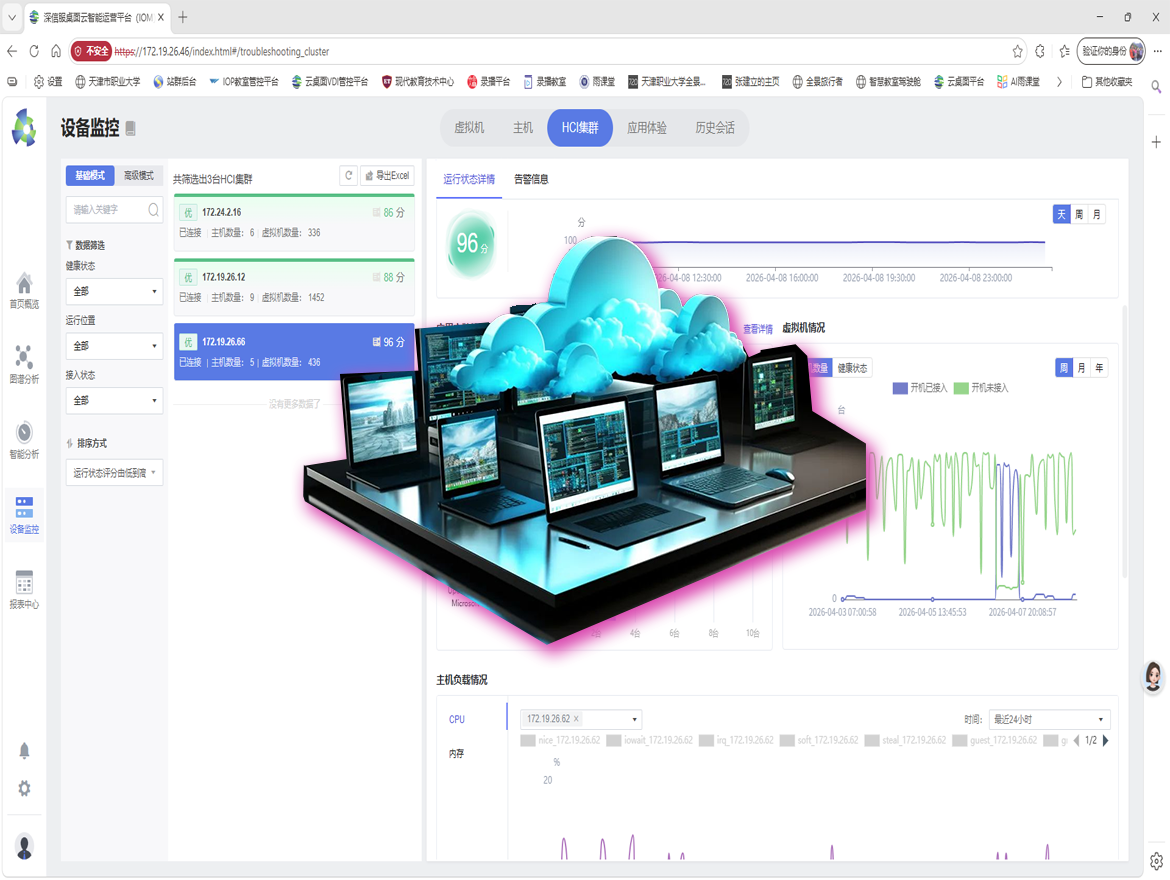Open the settings gear in sidebar
Screen dimensions: 1170x880
(24, 789)
